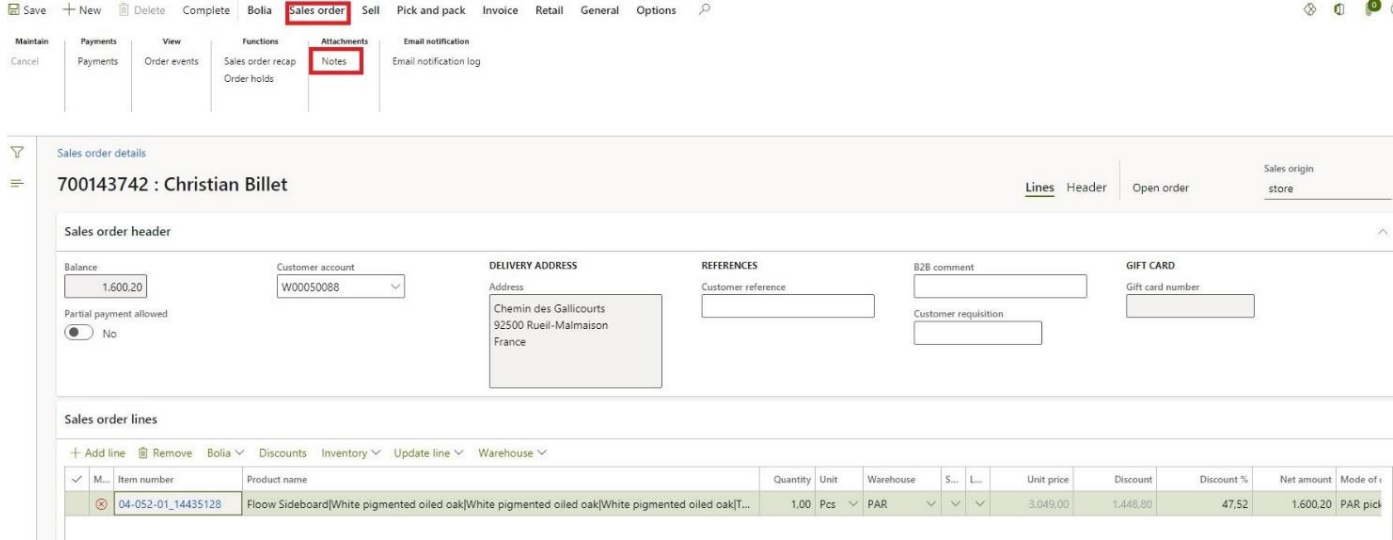Switch to the Header view
1393x540 pixels.
click(x=1086, y=189)
